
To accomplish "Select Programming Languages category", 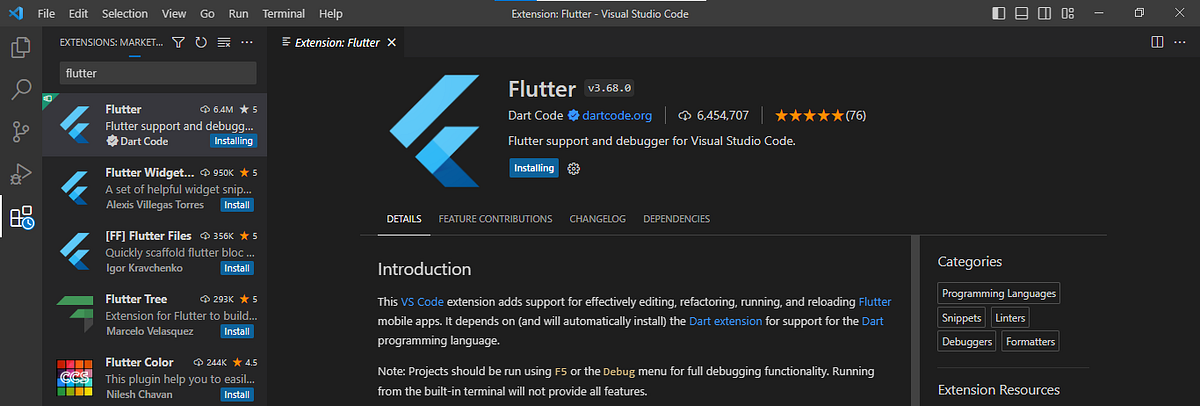I will (x=998, y=293).
